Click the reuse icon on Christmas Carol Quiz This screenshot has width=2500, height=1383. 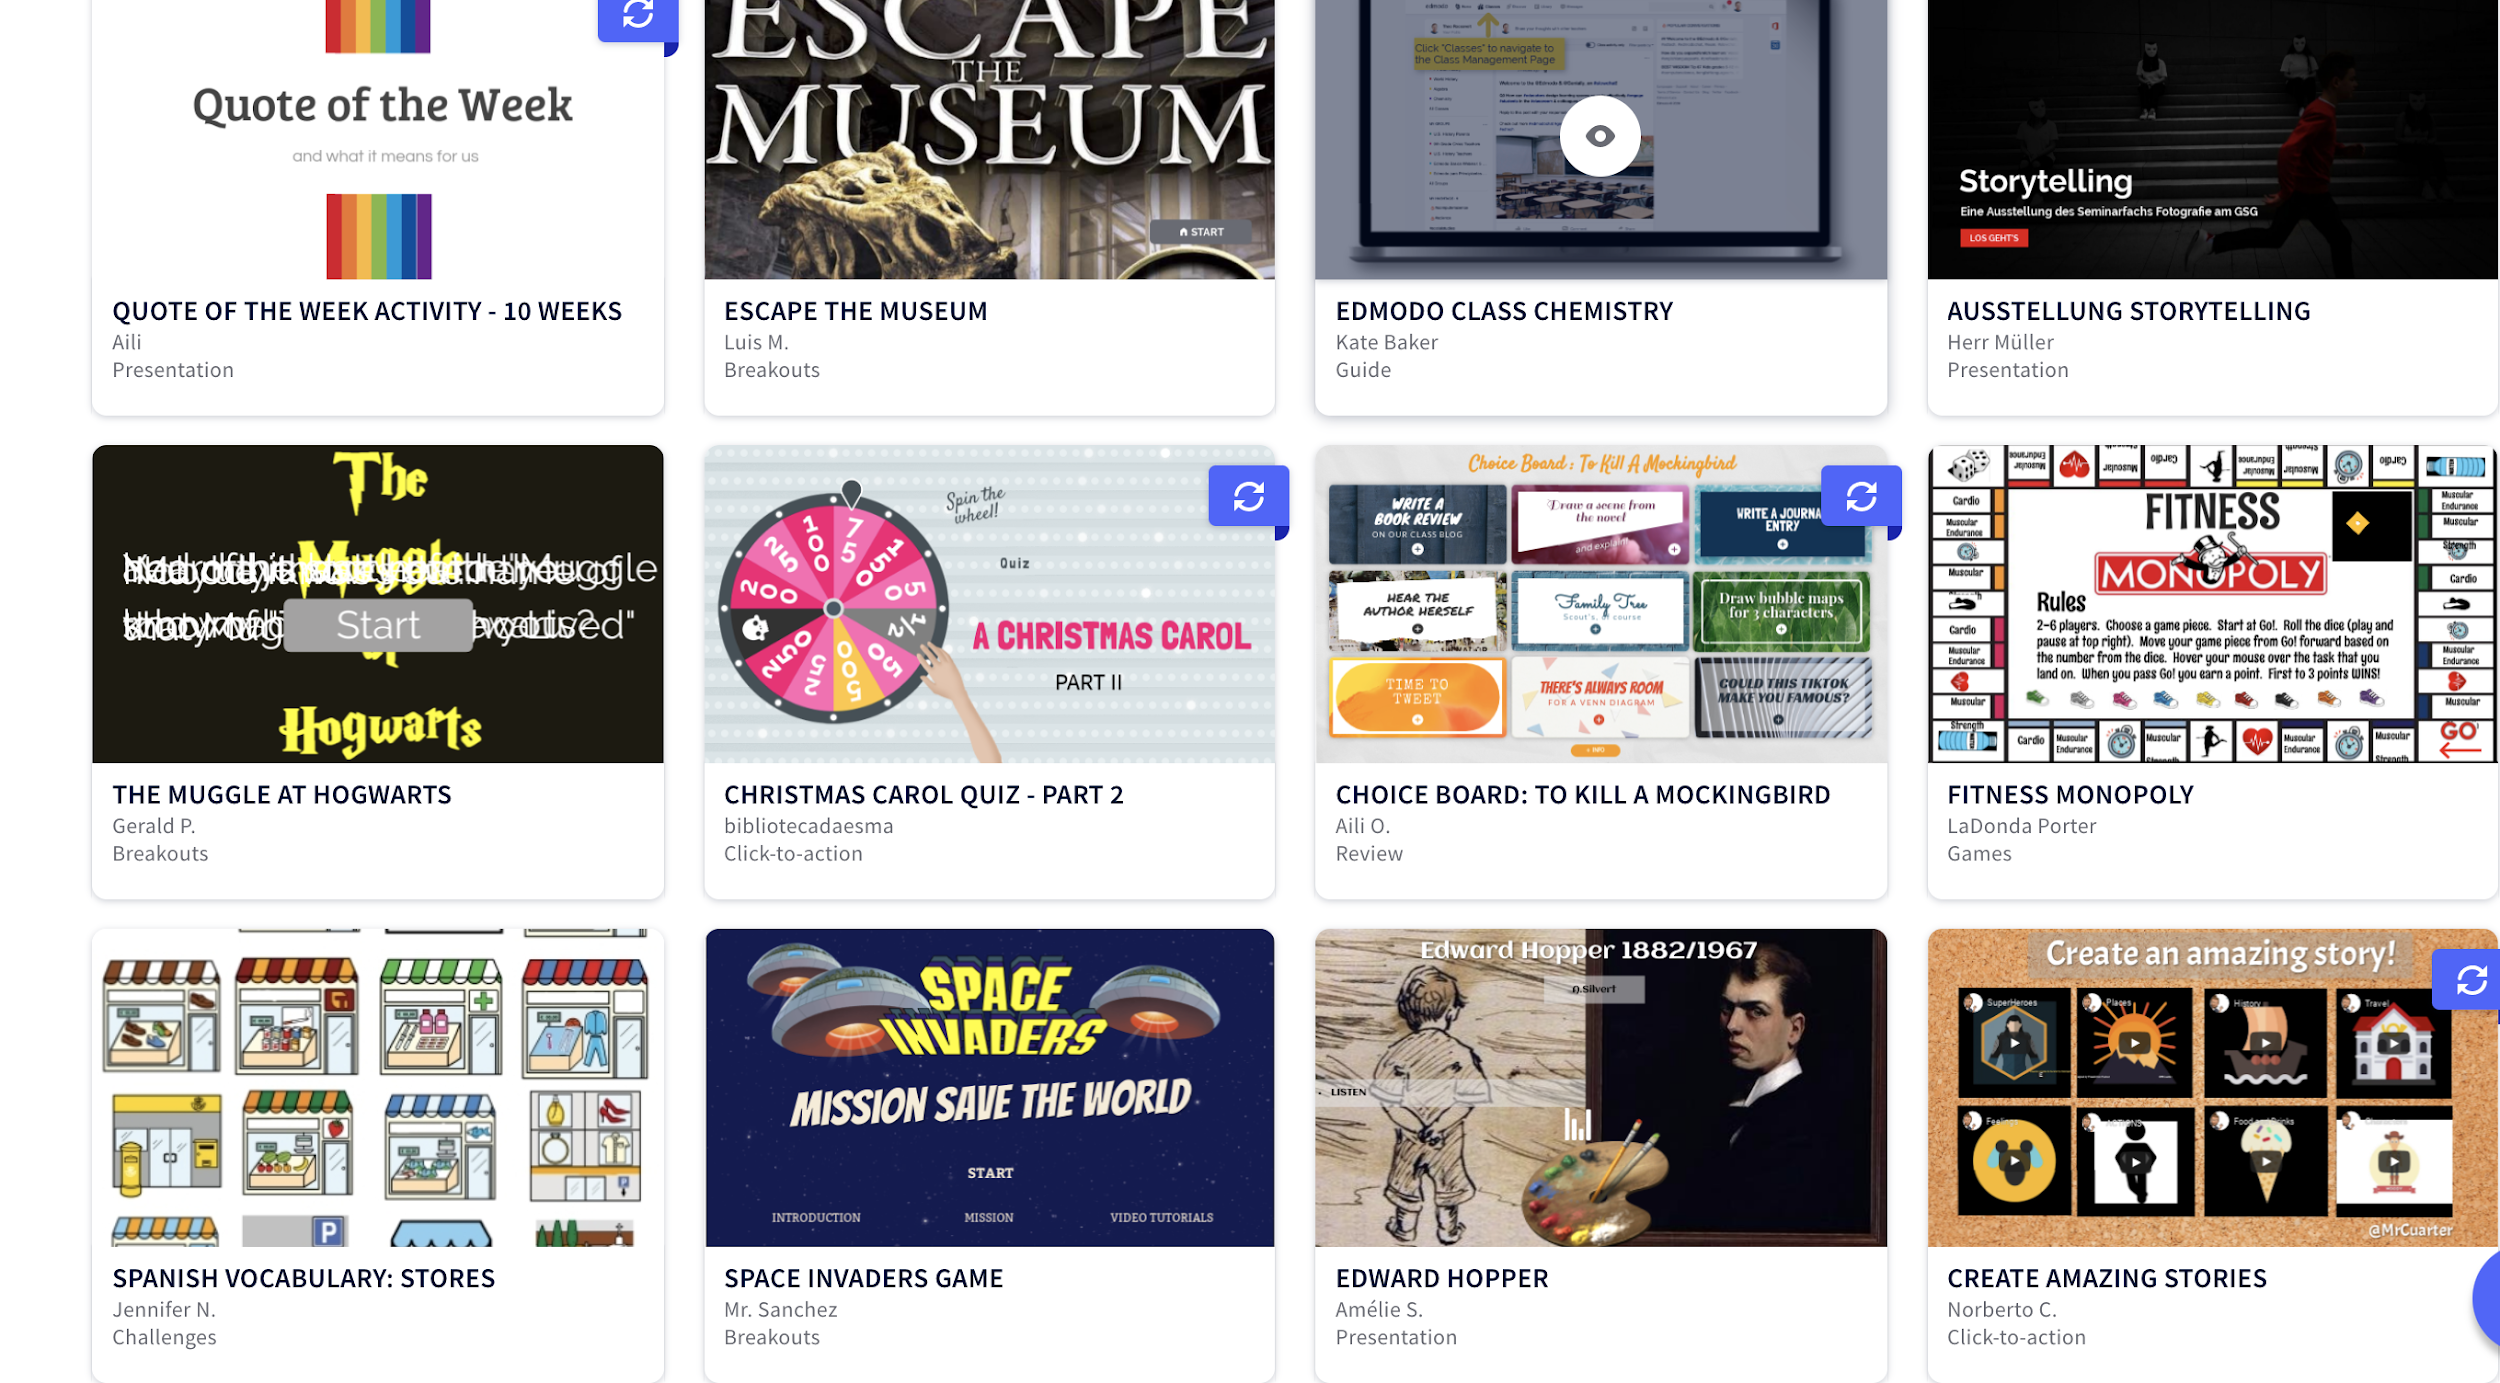tap(1248, 496)
